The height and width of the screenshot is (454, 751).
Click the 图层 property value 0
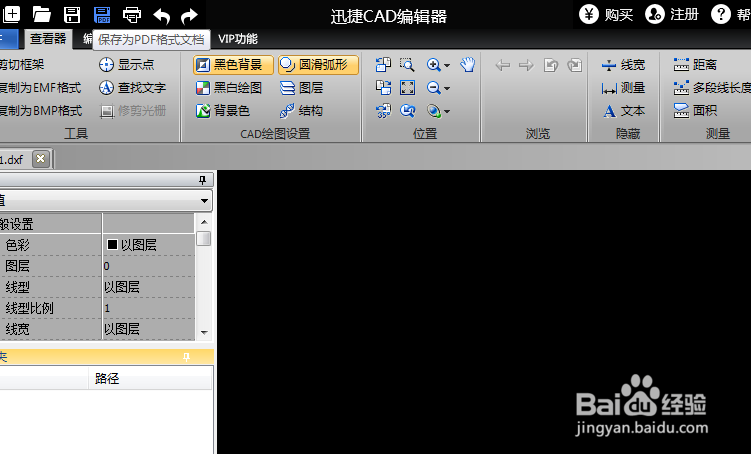coord(148,266)
